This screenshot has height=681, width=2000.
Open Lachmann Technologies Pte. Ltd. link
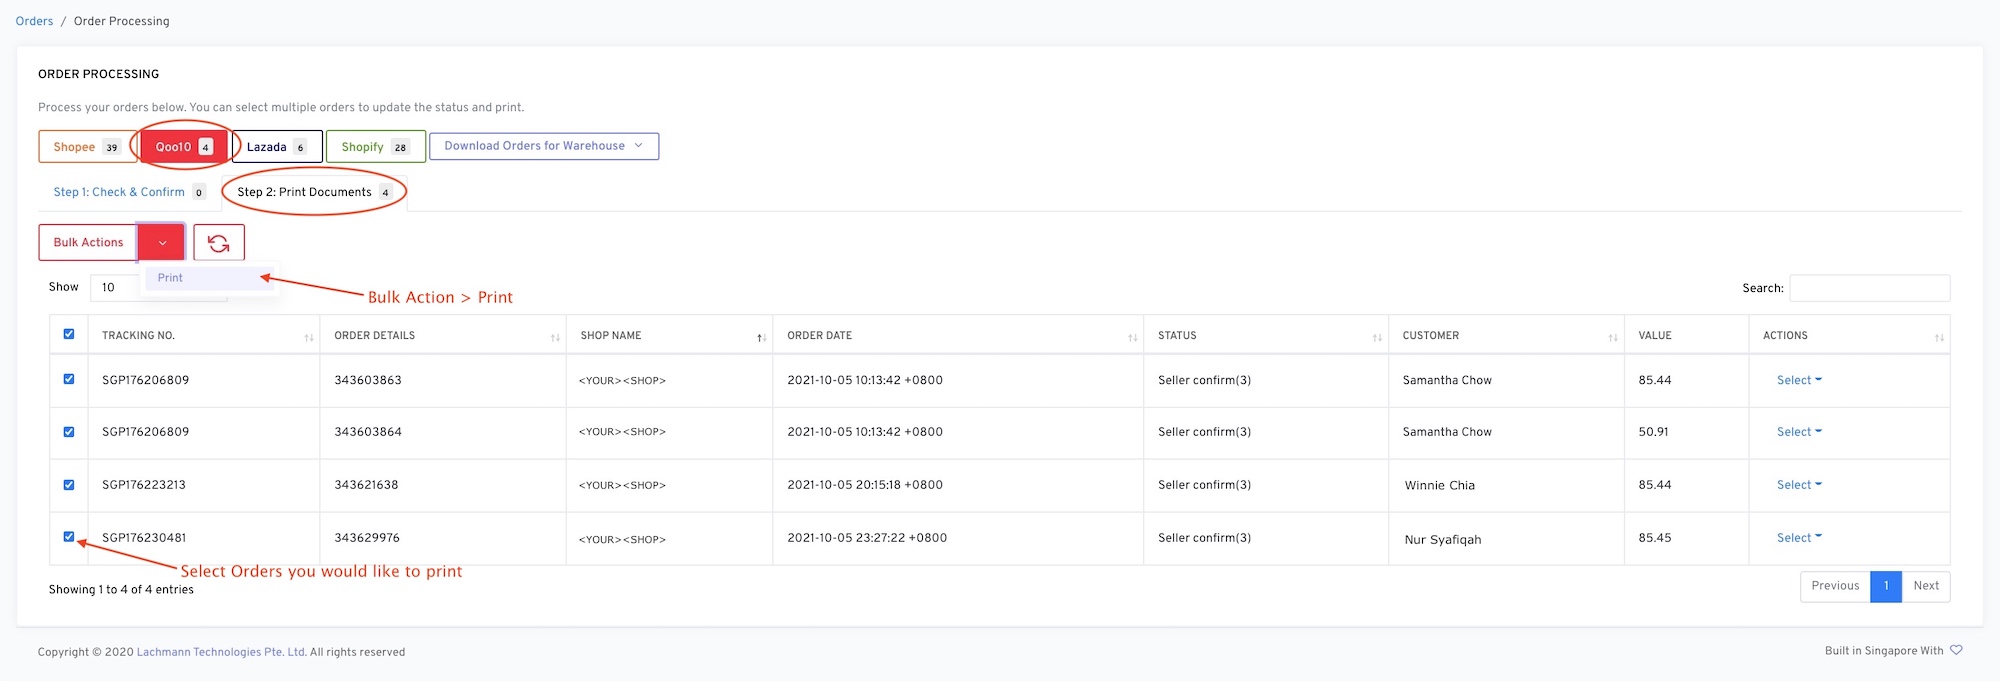point(221,652)
